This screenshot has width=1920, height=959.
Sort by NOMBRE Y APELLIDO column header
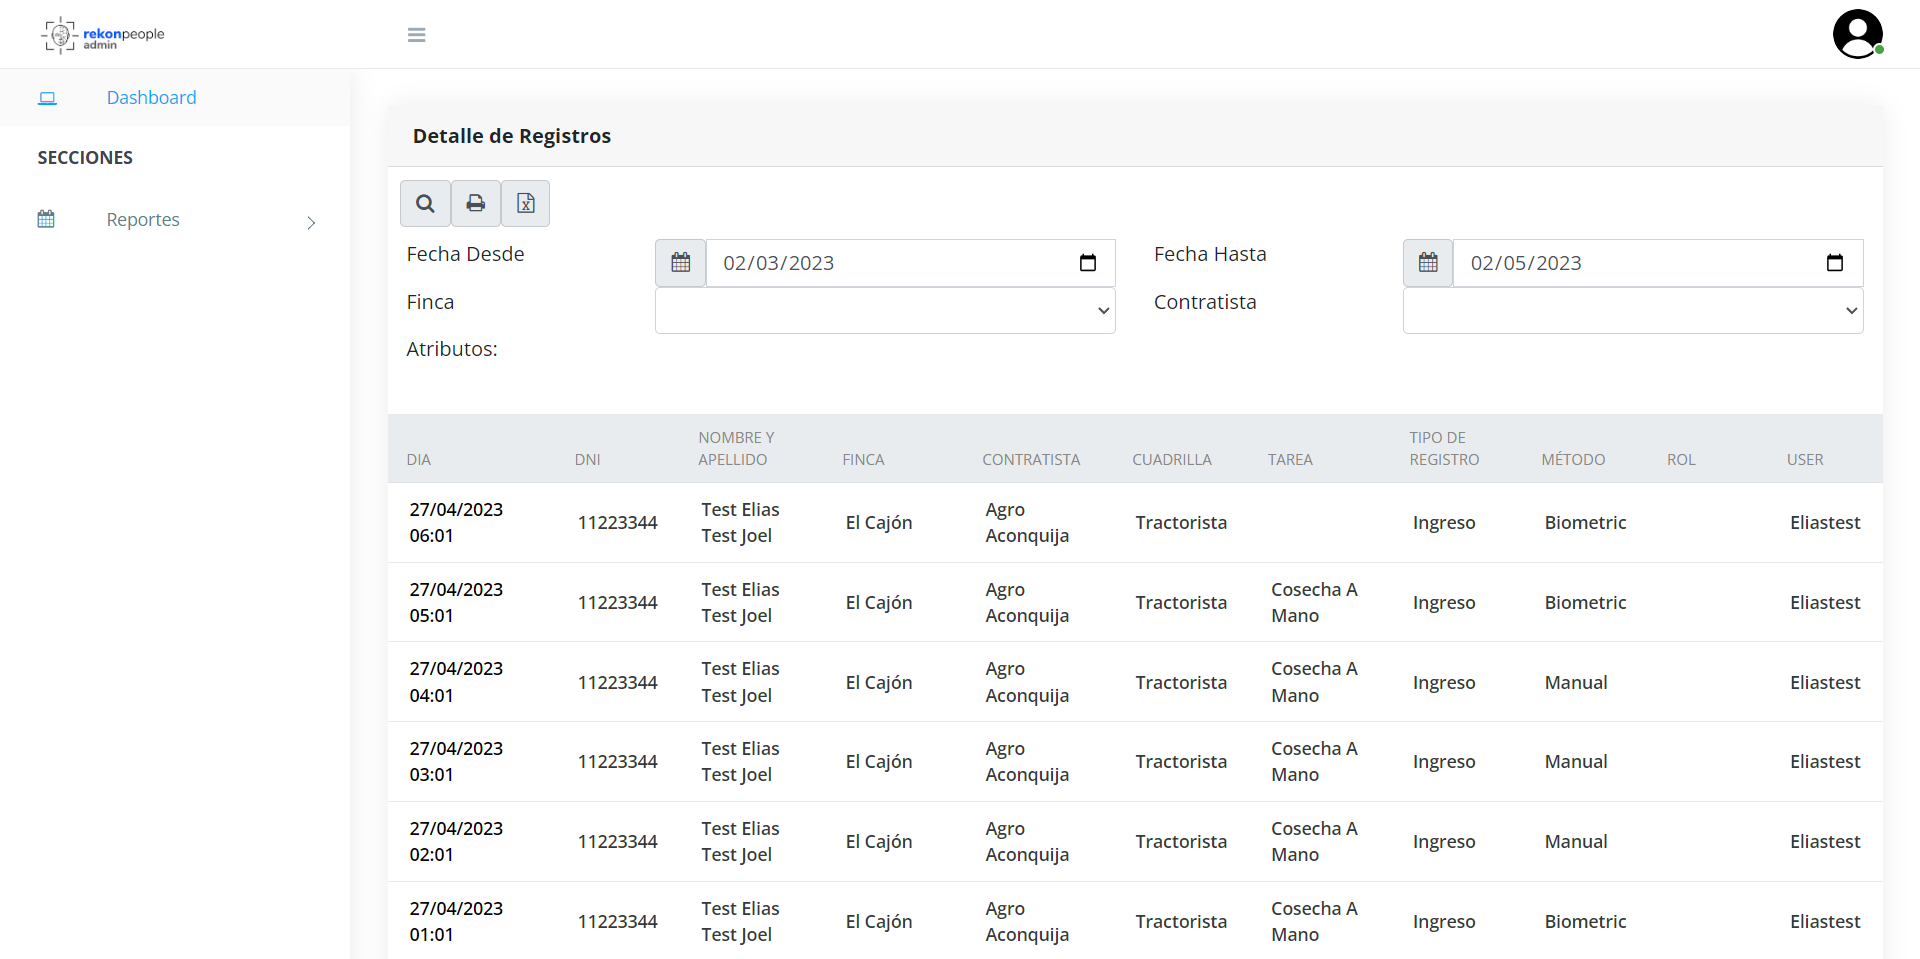(737, 449)
